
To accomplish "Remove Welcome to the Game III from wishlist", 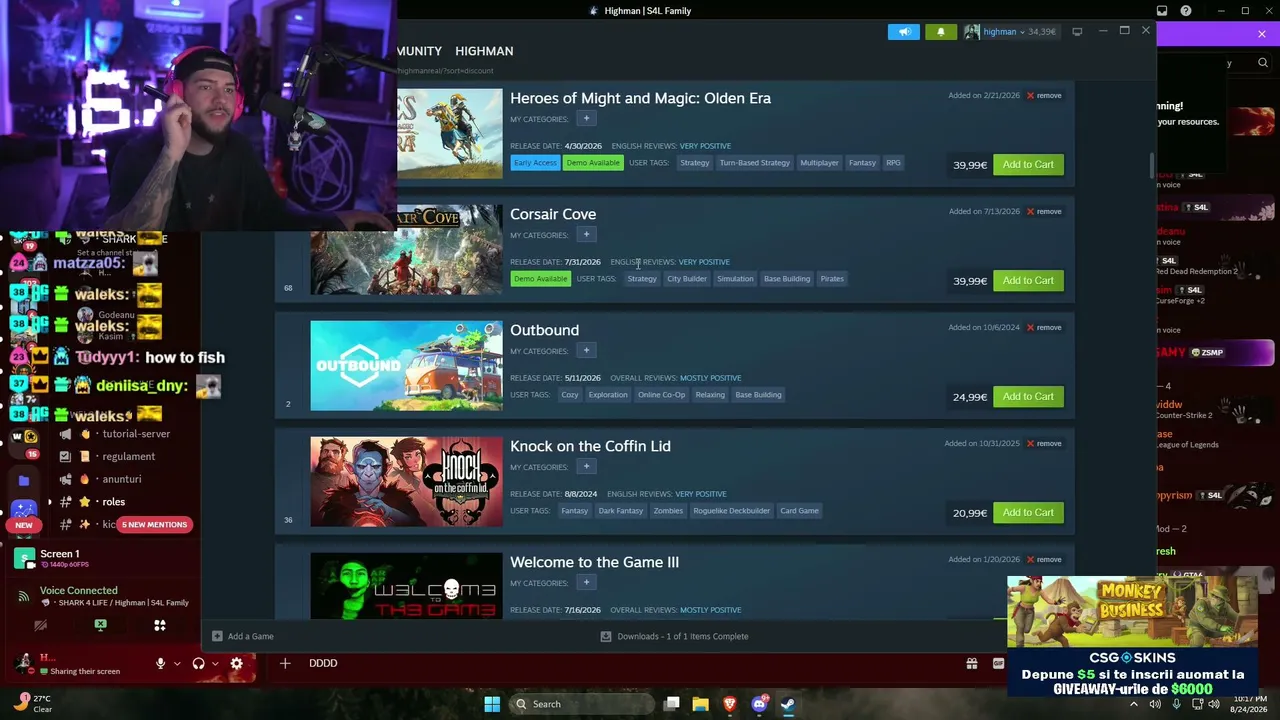I will [1044, 560].
